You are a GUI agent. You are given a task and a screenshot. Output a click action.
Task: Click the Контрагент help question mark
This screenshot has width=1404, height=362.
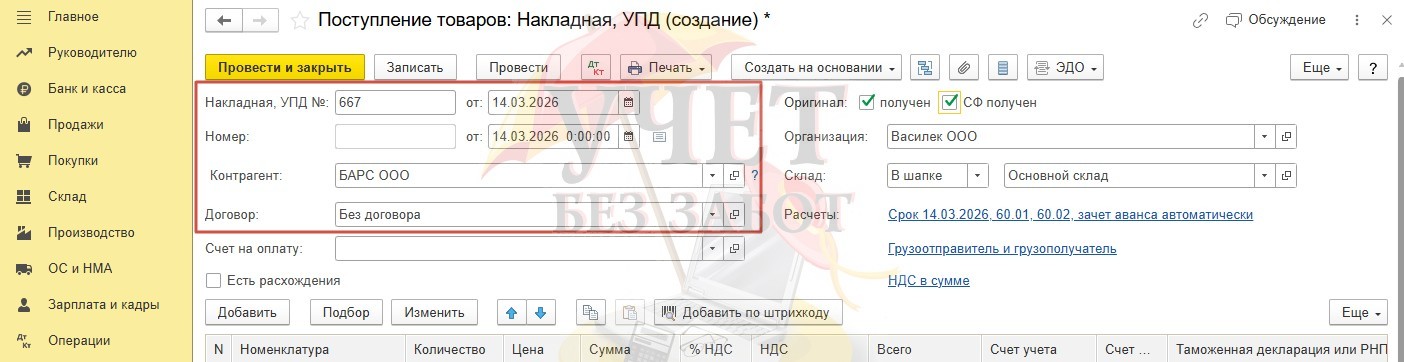click(x=754, y=175)
